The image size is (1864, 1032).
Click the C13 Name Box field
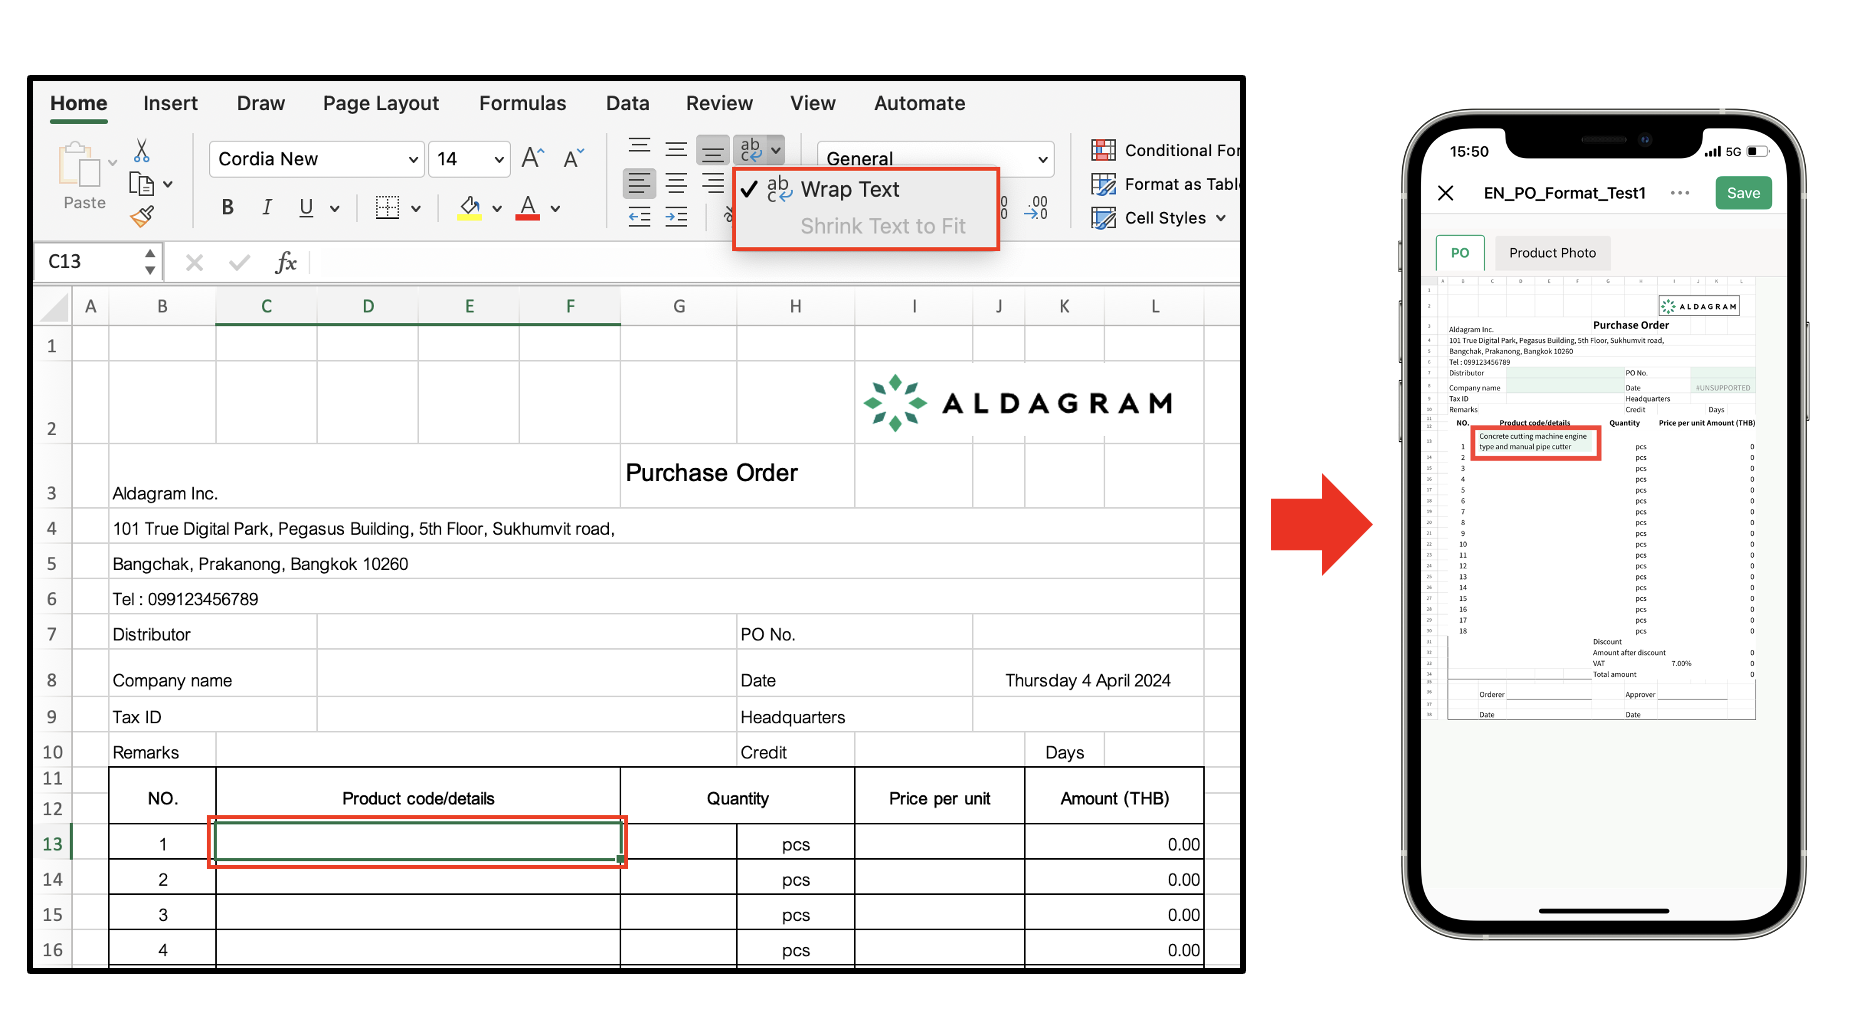point(90,262)
